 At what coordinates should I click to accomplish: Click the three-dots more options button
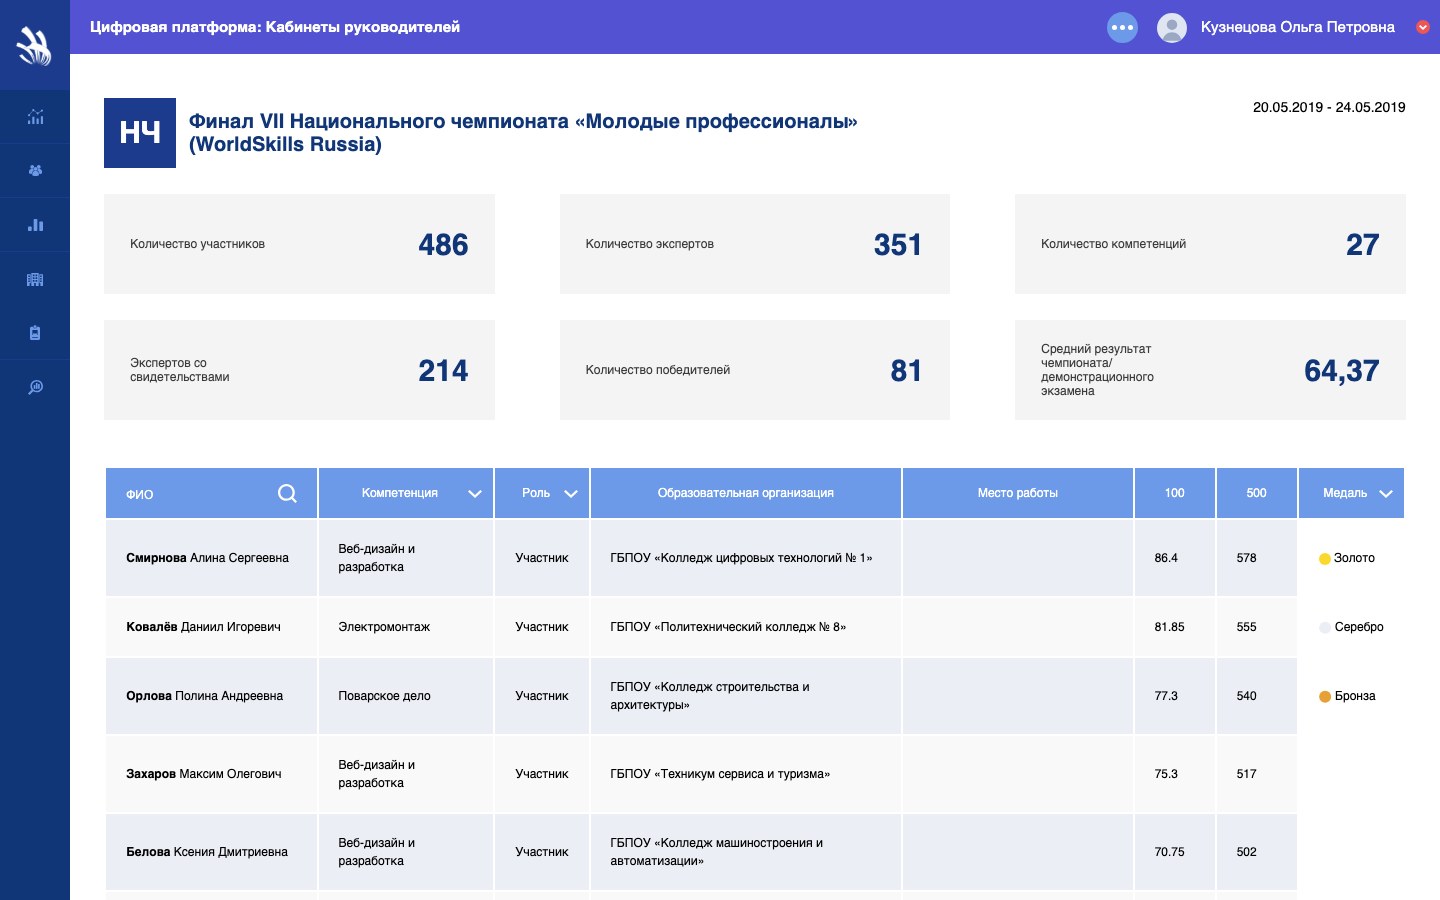pyautogui.click(x=1122, y=27)
